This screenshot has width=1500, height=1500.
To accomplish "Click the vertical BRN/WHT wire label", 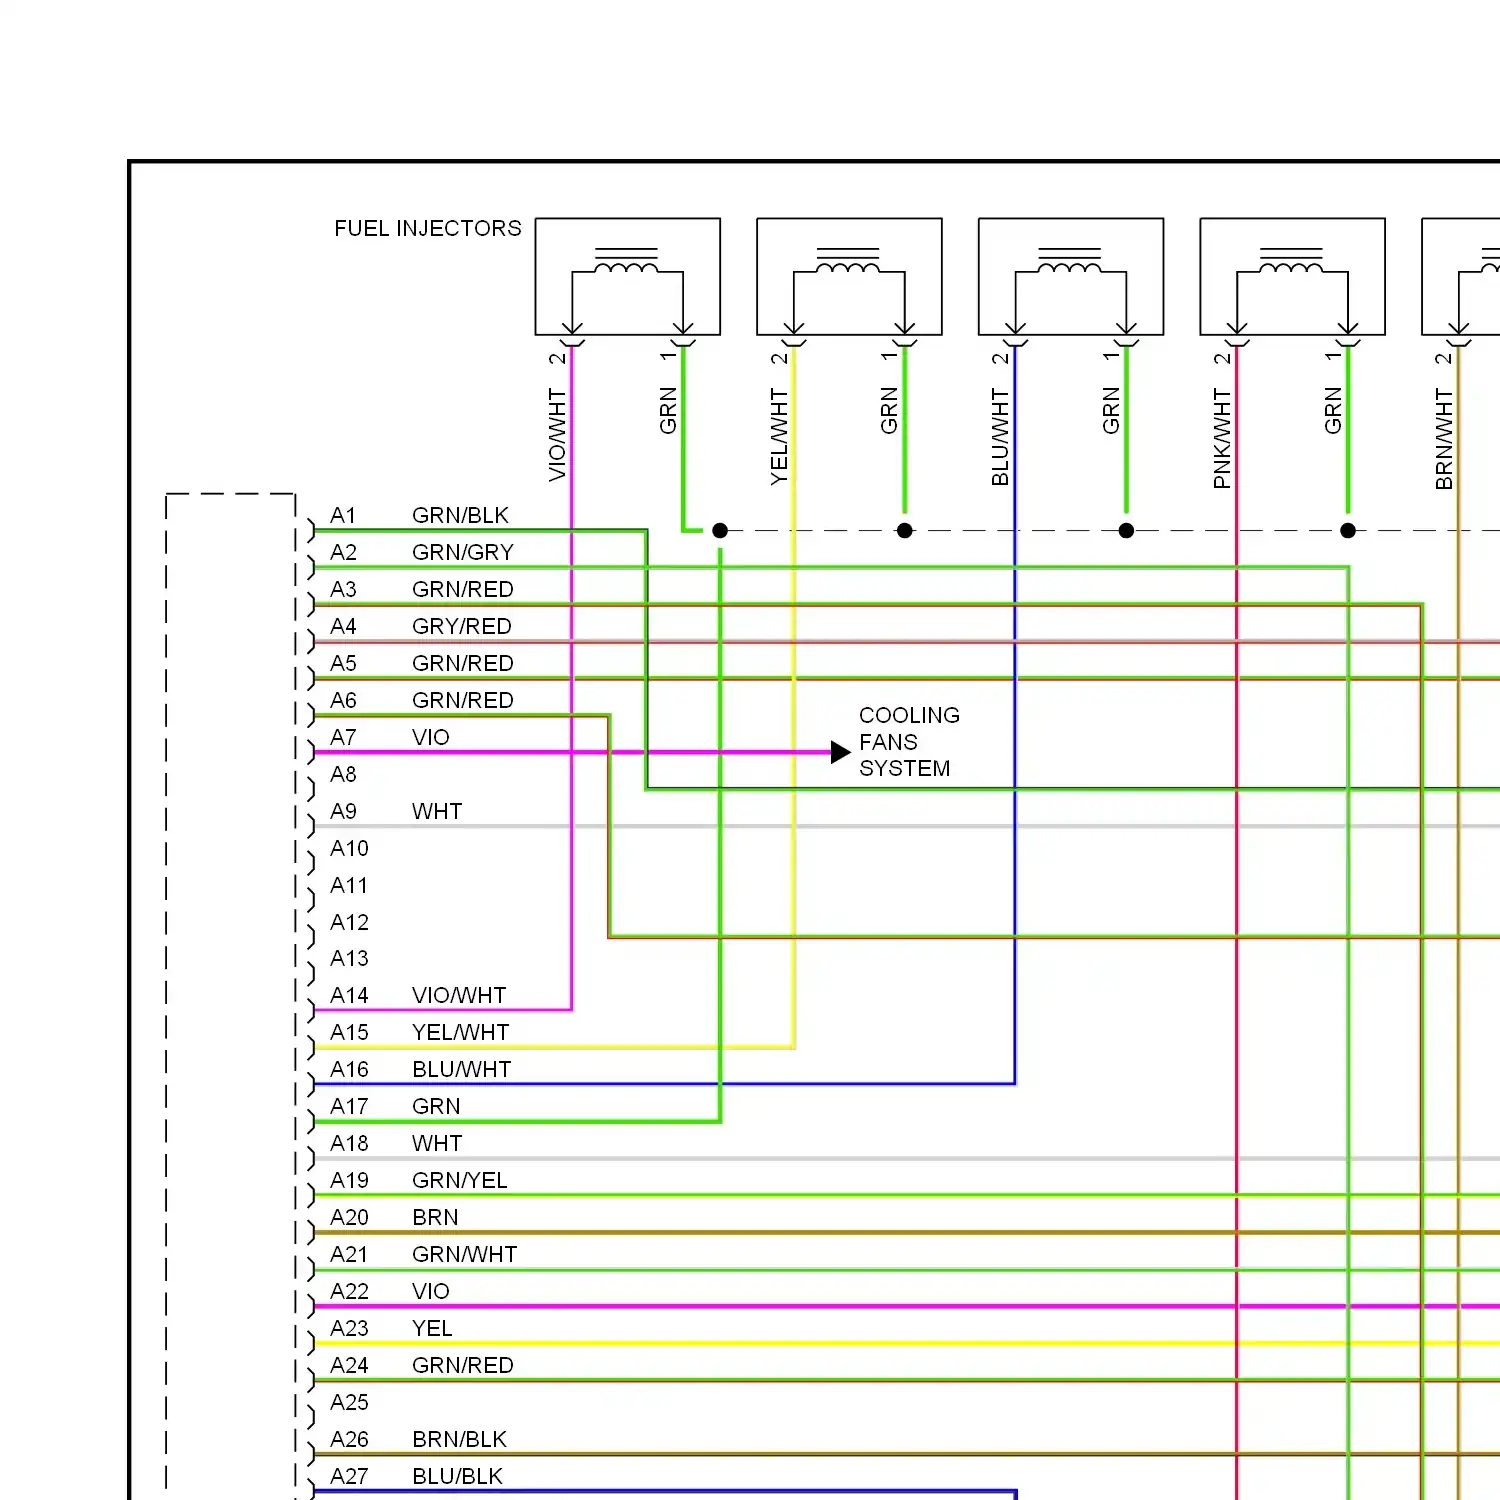I will [1443, 439].
